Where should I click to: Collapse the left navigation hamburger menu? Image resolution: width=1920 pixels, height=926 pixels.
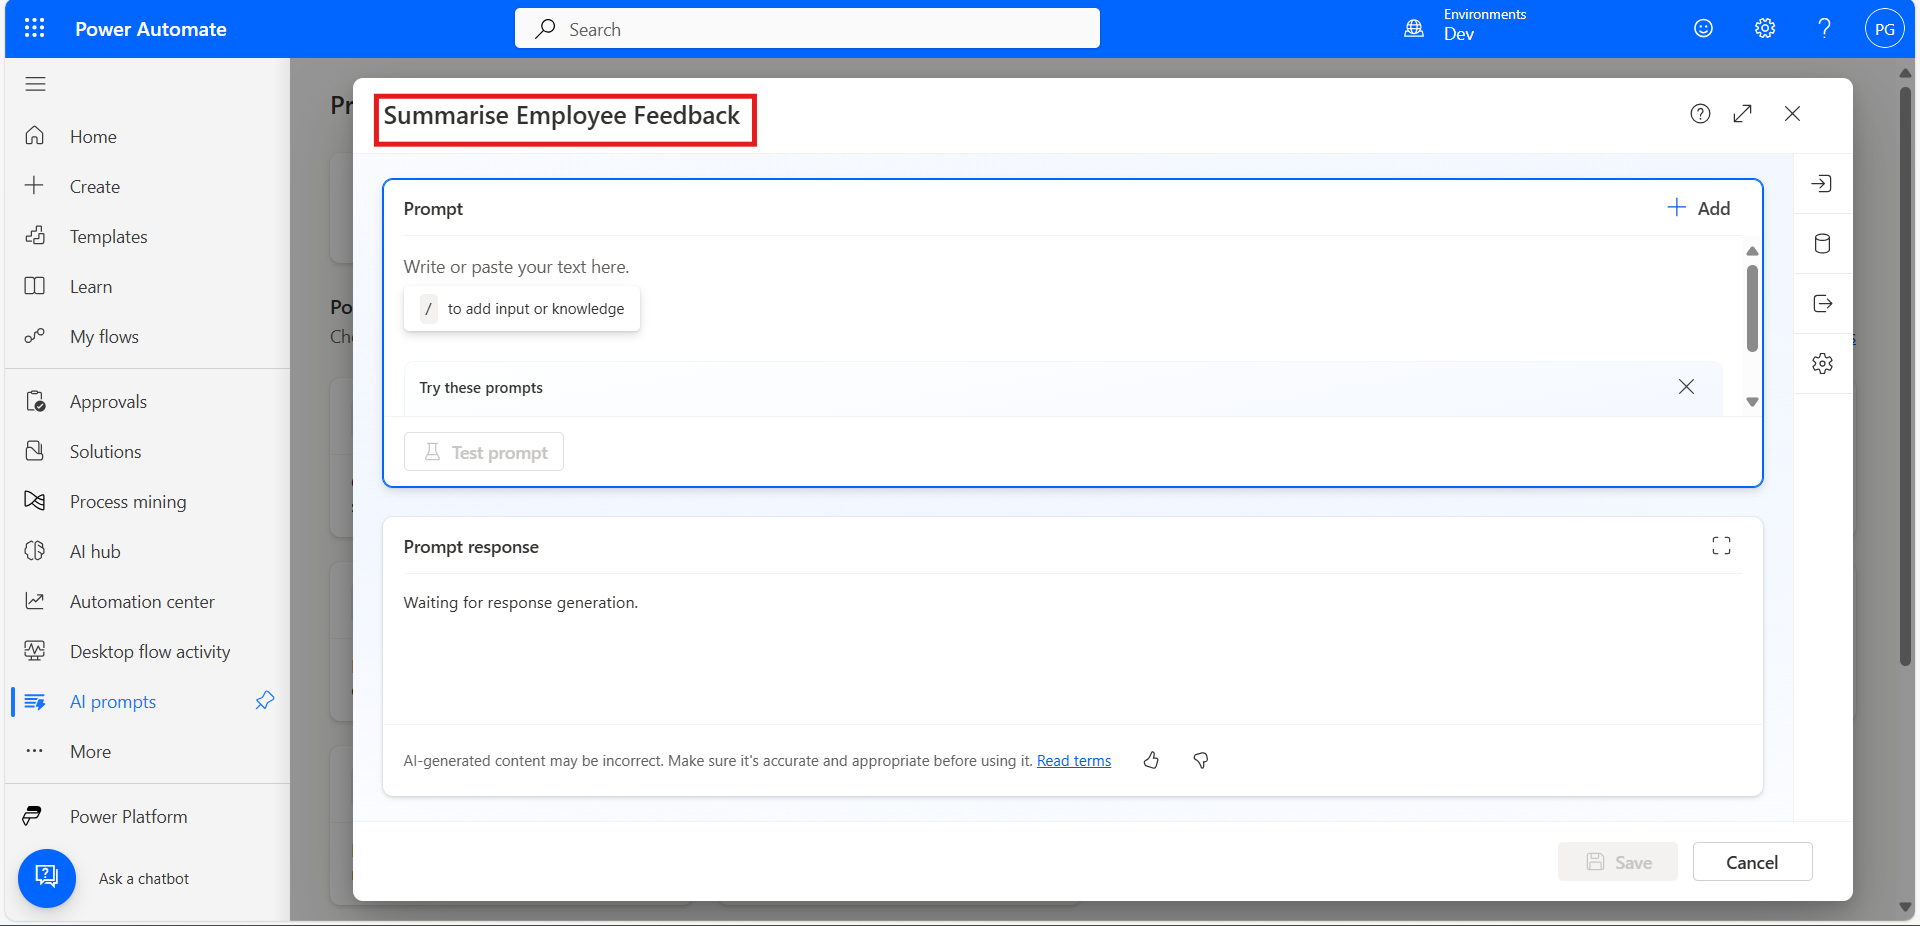(35, 84)
